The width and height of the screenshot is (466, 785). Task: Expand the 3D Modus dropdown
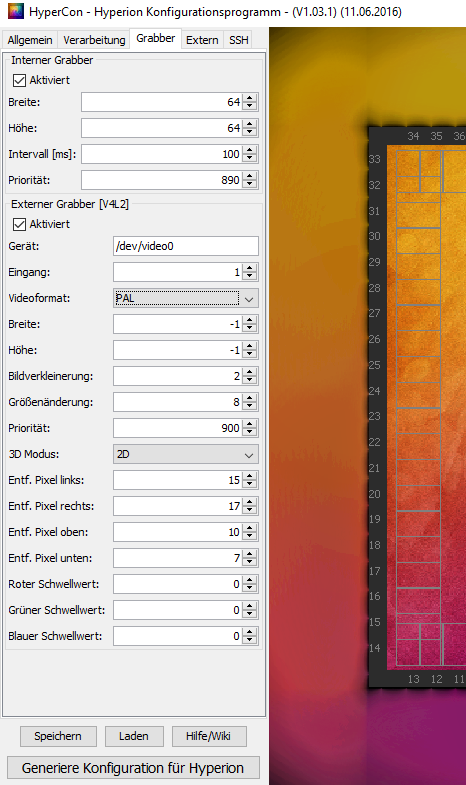186,455
